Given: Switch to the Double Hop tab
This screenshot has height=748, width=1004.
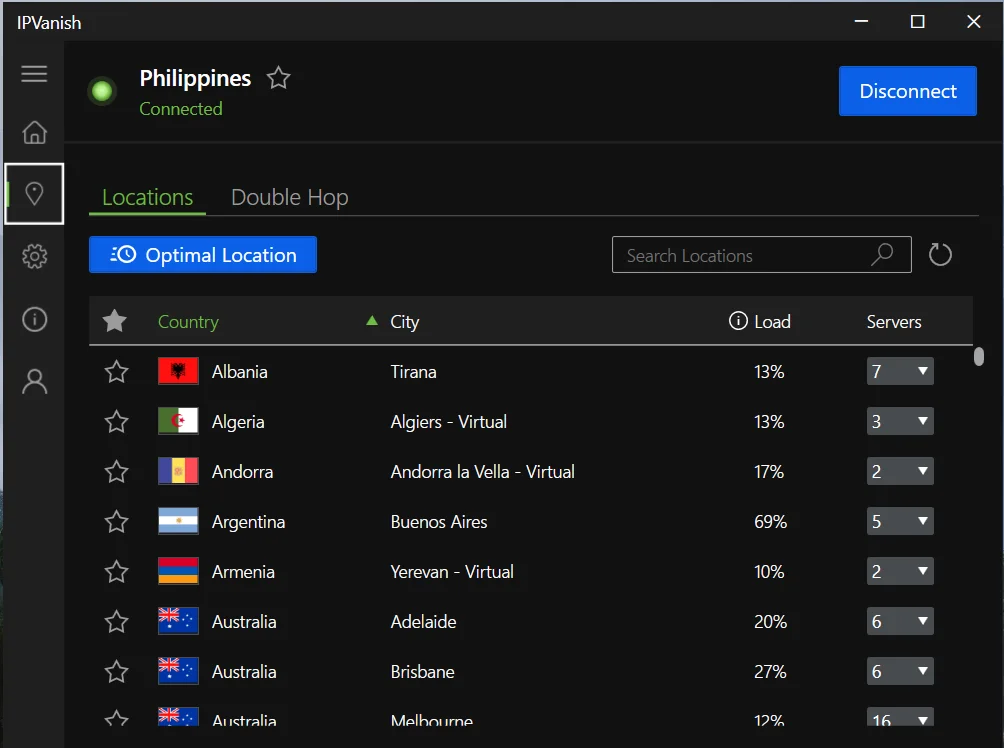Looking at the screenshot, I should (289, 197).
